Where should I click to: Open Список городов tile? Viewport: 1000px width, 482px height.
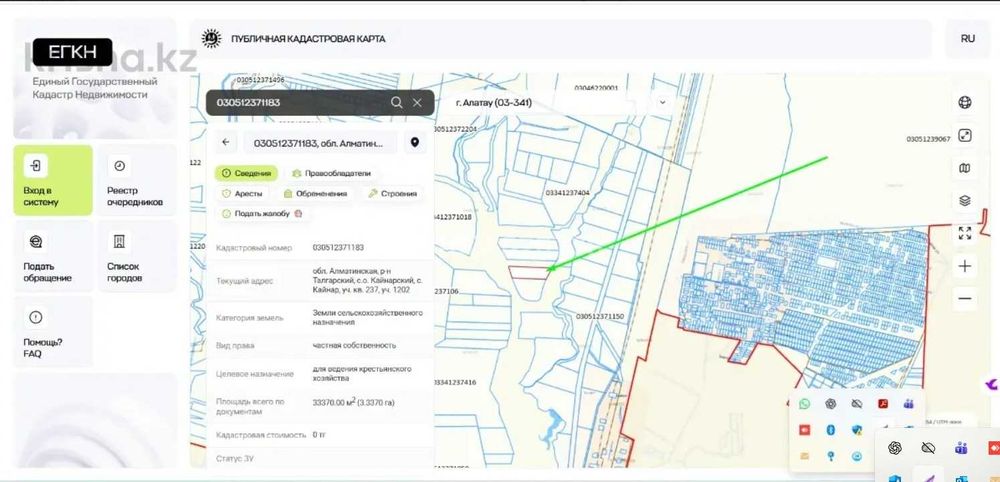pos(136,256)
